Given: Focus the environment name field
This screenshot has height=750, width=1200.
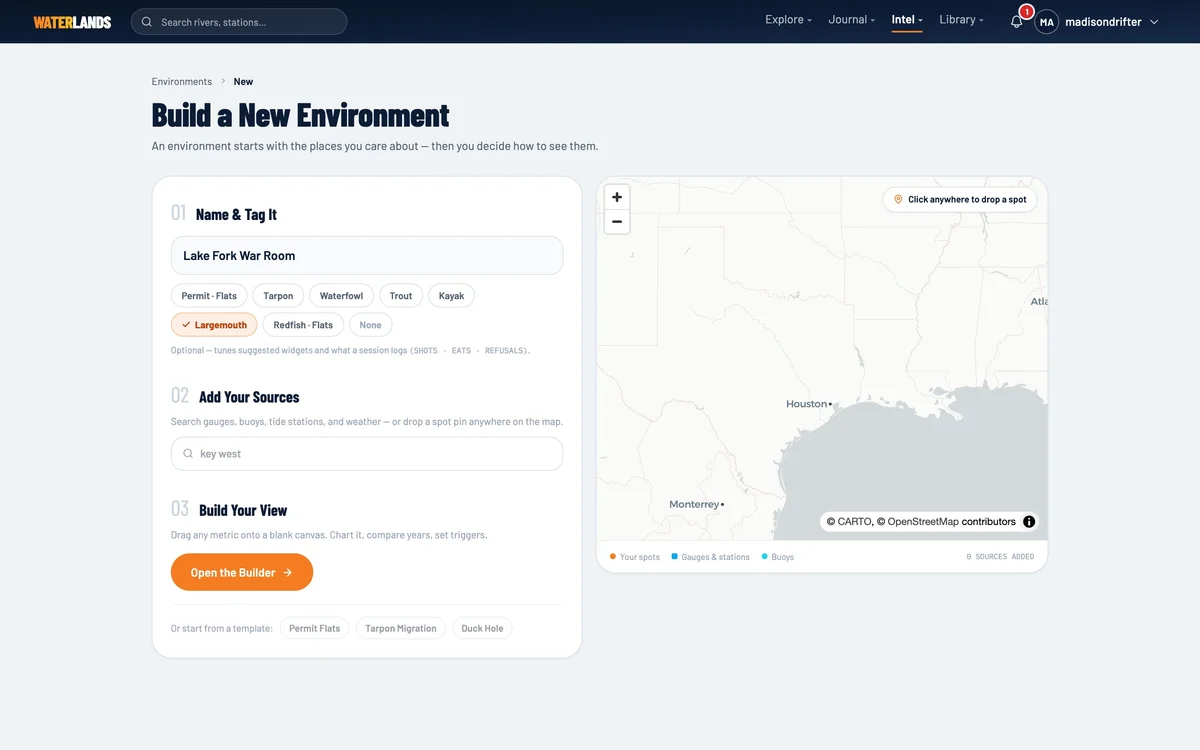Looking at the screenshot, I should click(x=367, y=256).
